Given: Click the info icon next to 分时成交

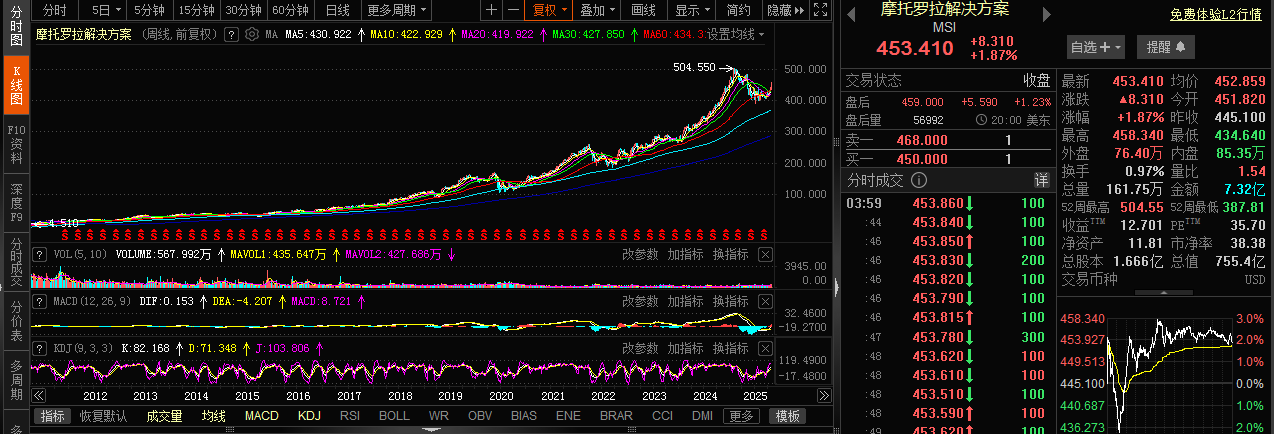Looking at the screenshot, I should [919, 181].
